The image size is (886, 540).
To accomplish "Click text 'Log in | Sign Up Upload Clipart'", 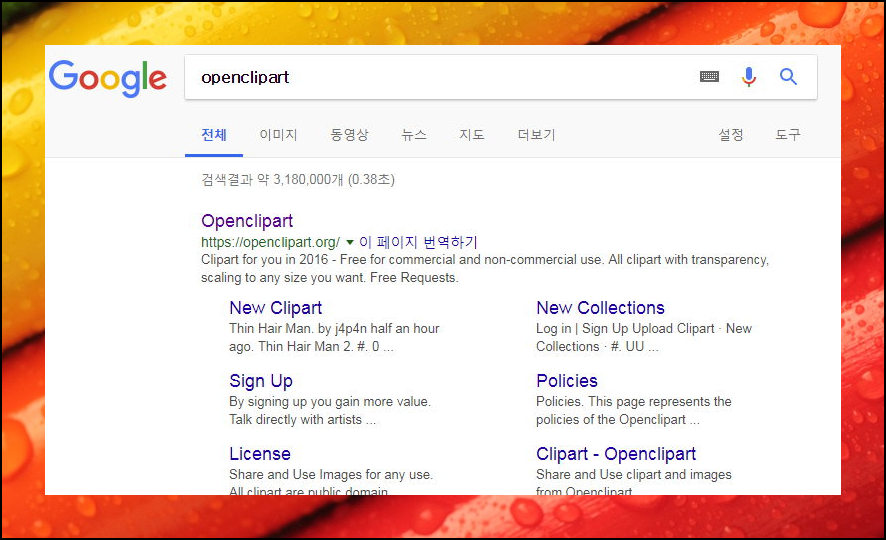I will click(625, 329).
